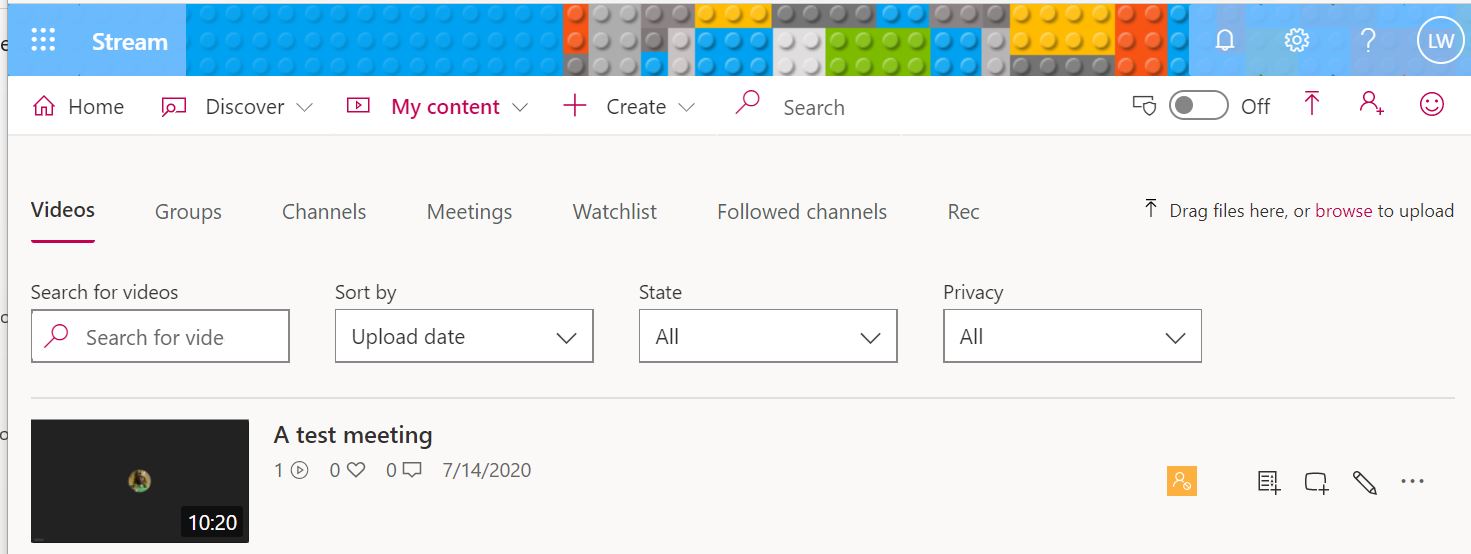Image resolution: width=1471 pixels, height=554 pixels.
Task: Click the privacy shield icon beside toggle
Action: click(1143, 106)
